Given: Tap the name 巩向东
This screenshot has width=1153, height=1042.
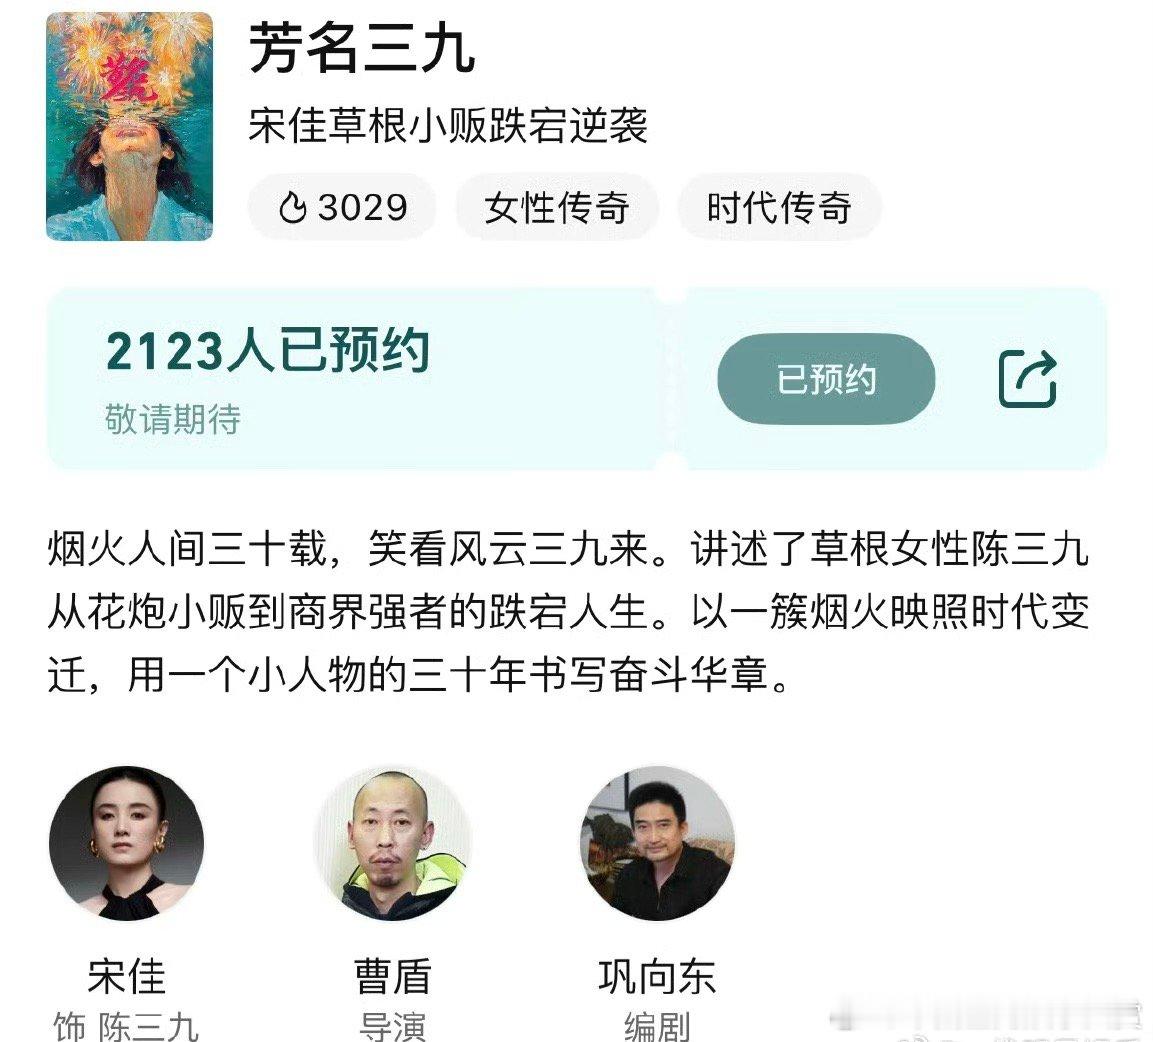Looking at the screenshot, I should click(x=657, y=977).
